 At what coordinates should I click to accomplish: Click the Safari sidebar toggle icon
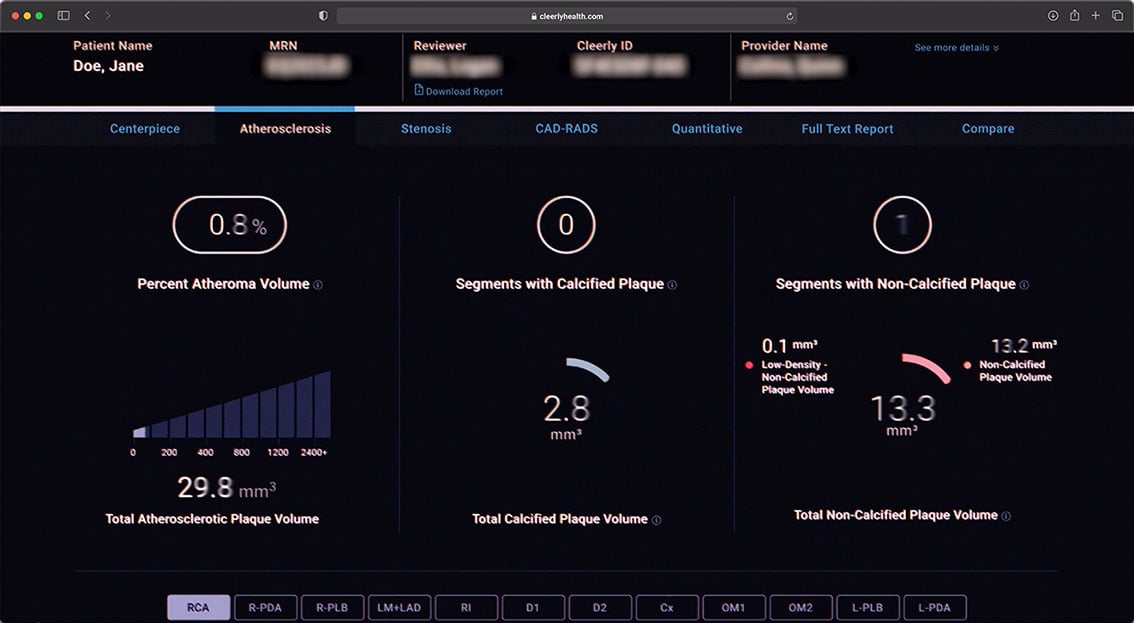tap(63, 16)
